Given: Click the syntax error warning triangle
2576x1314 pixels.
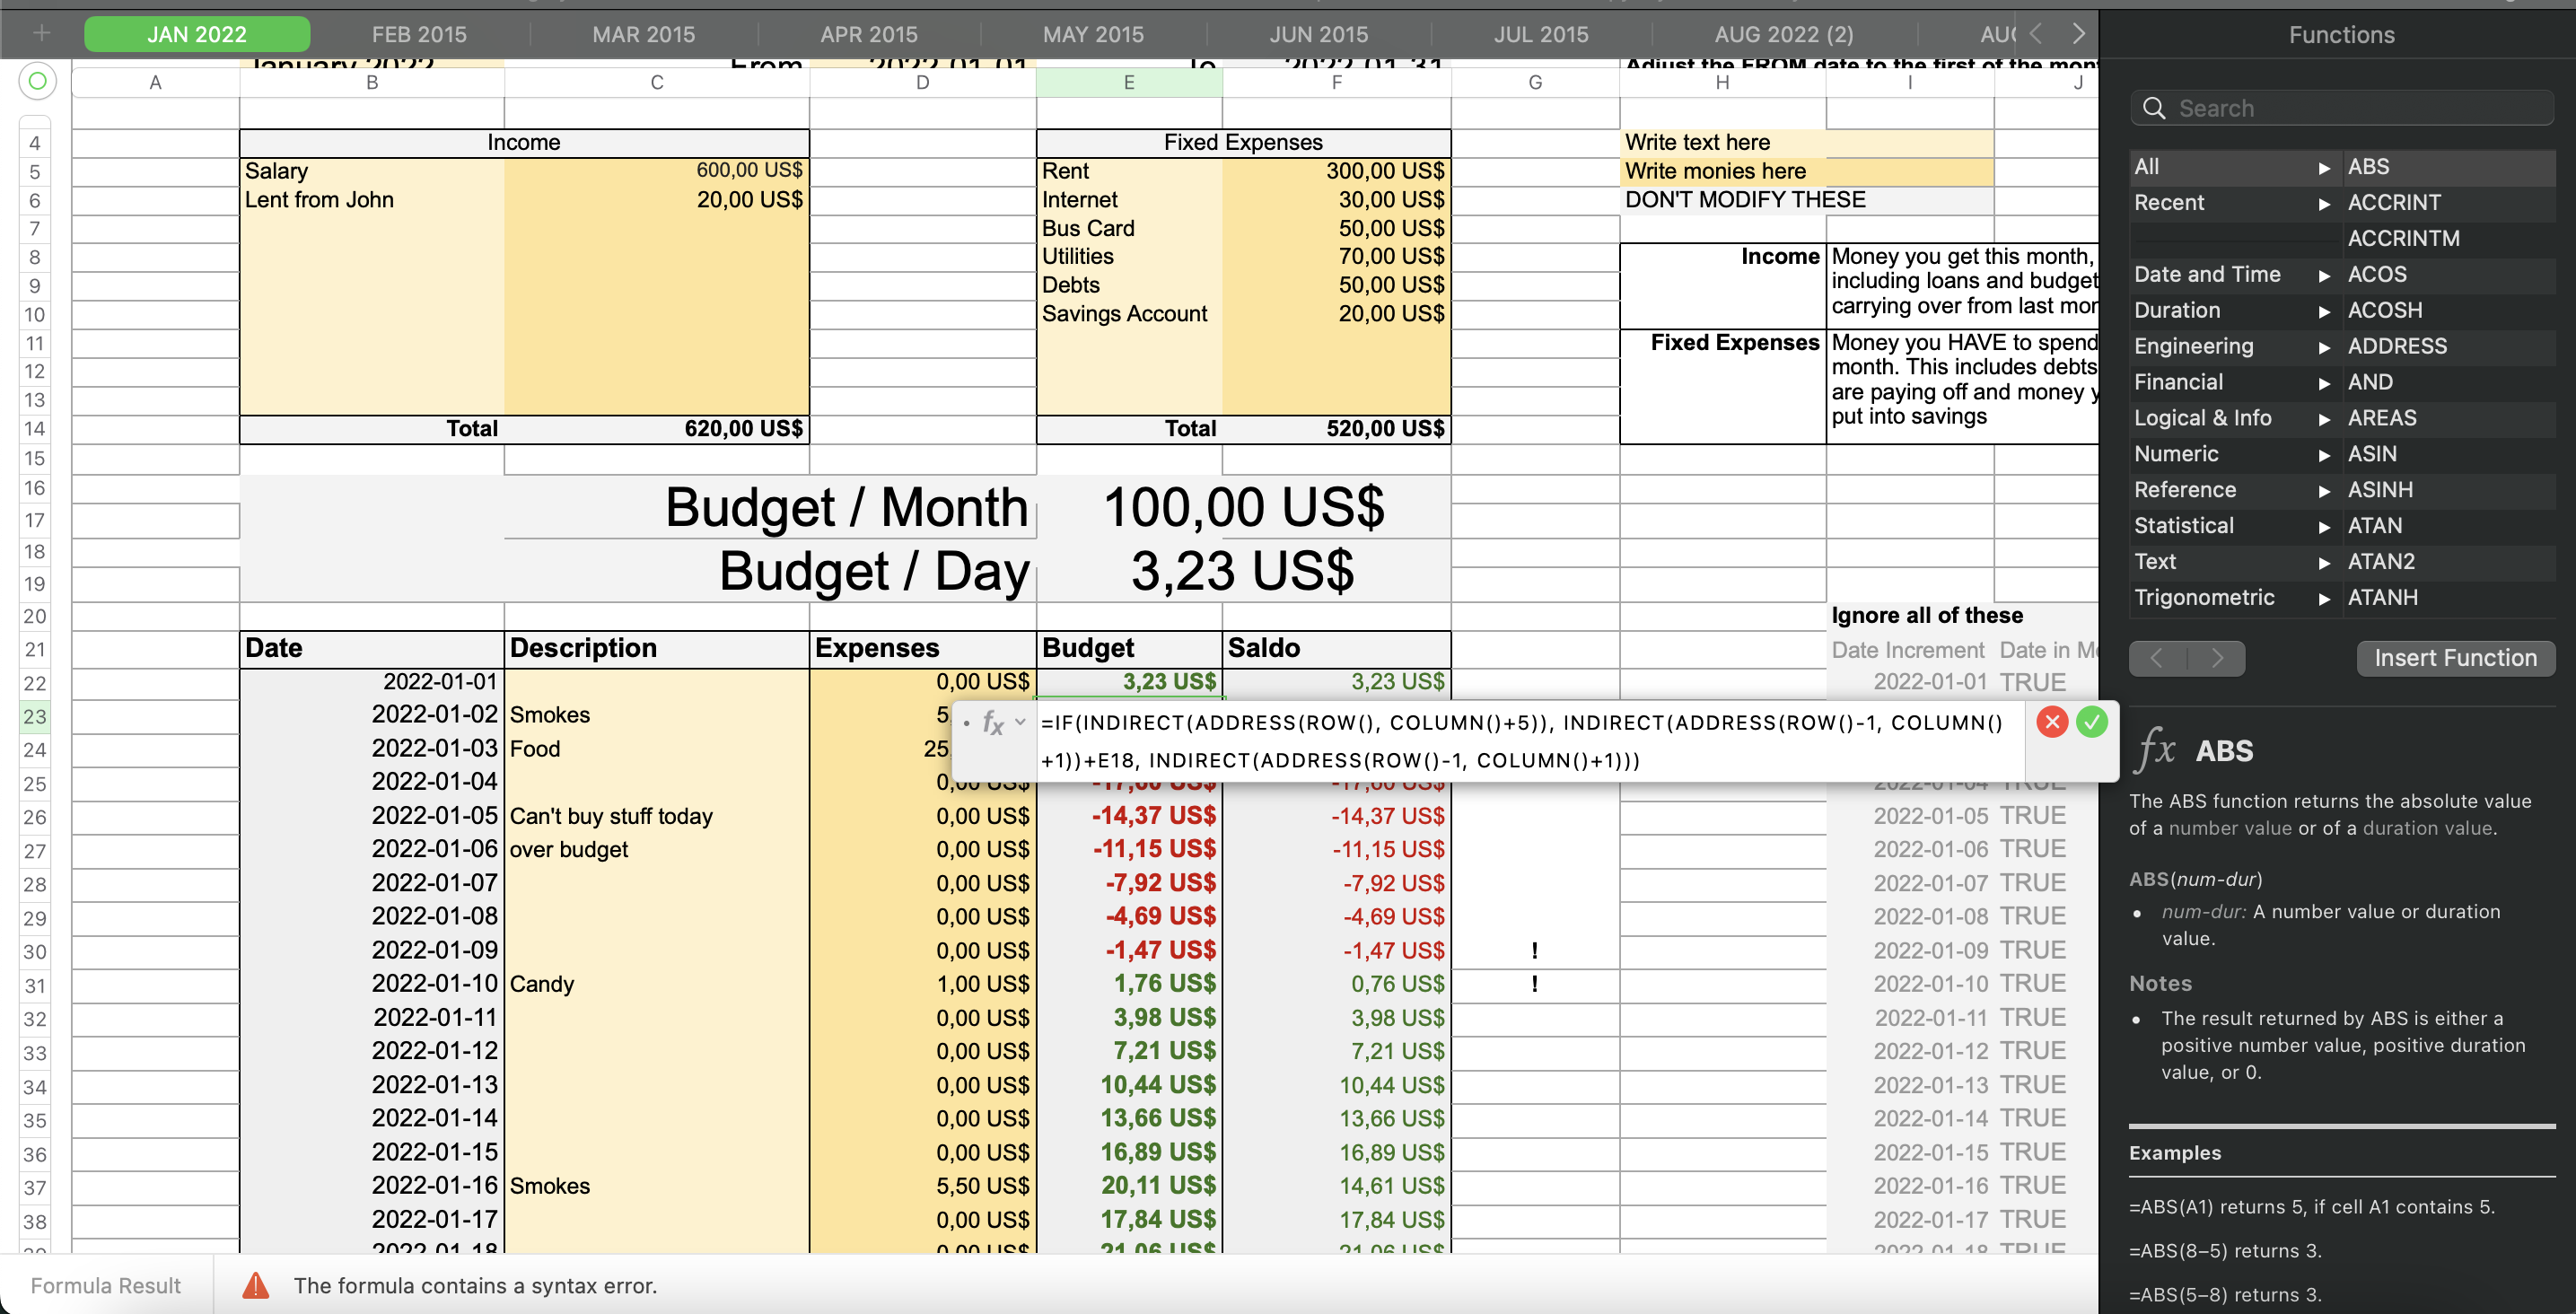Looking at the screenshot, I should 256,1285.
